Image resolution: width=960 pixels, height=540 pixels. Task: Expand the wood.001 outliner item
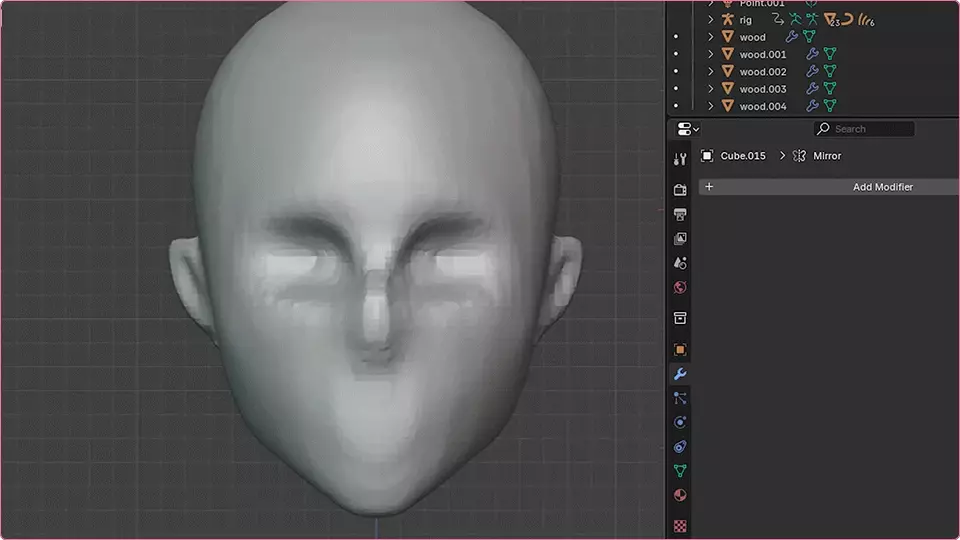point(711,54)
